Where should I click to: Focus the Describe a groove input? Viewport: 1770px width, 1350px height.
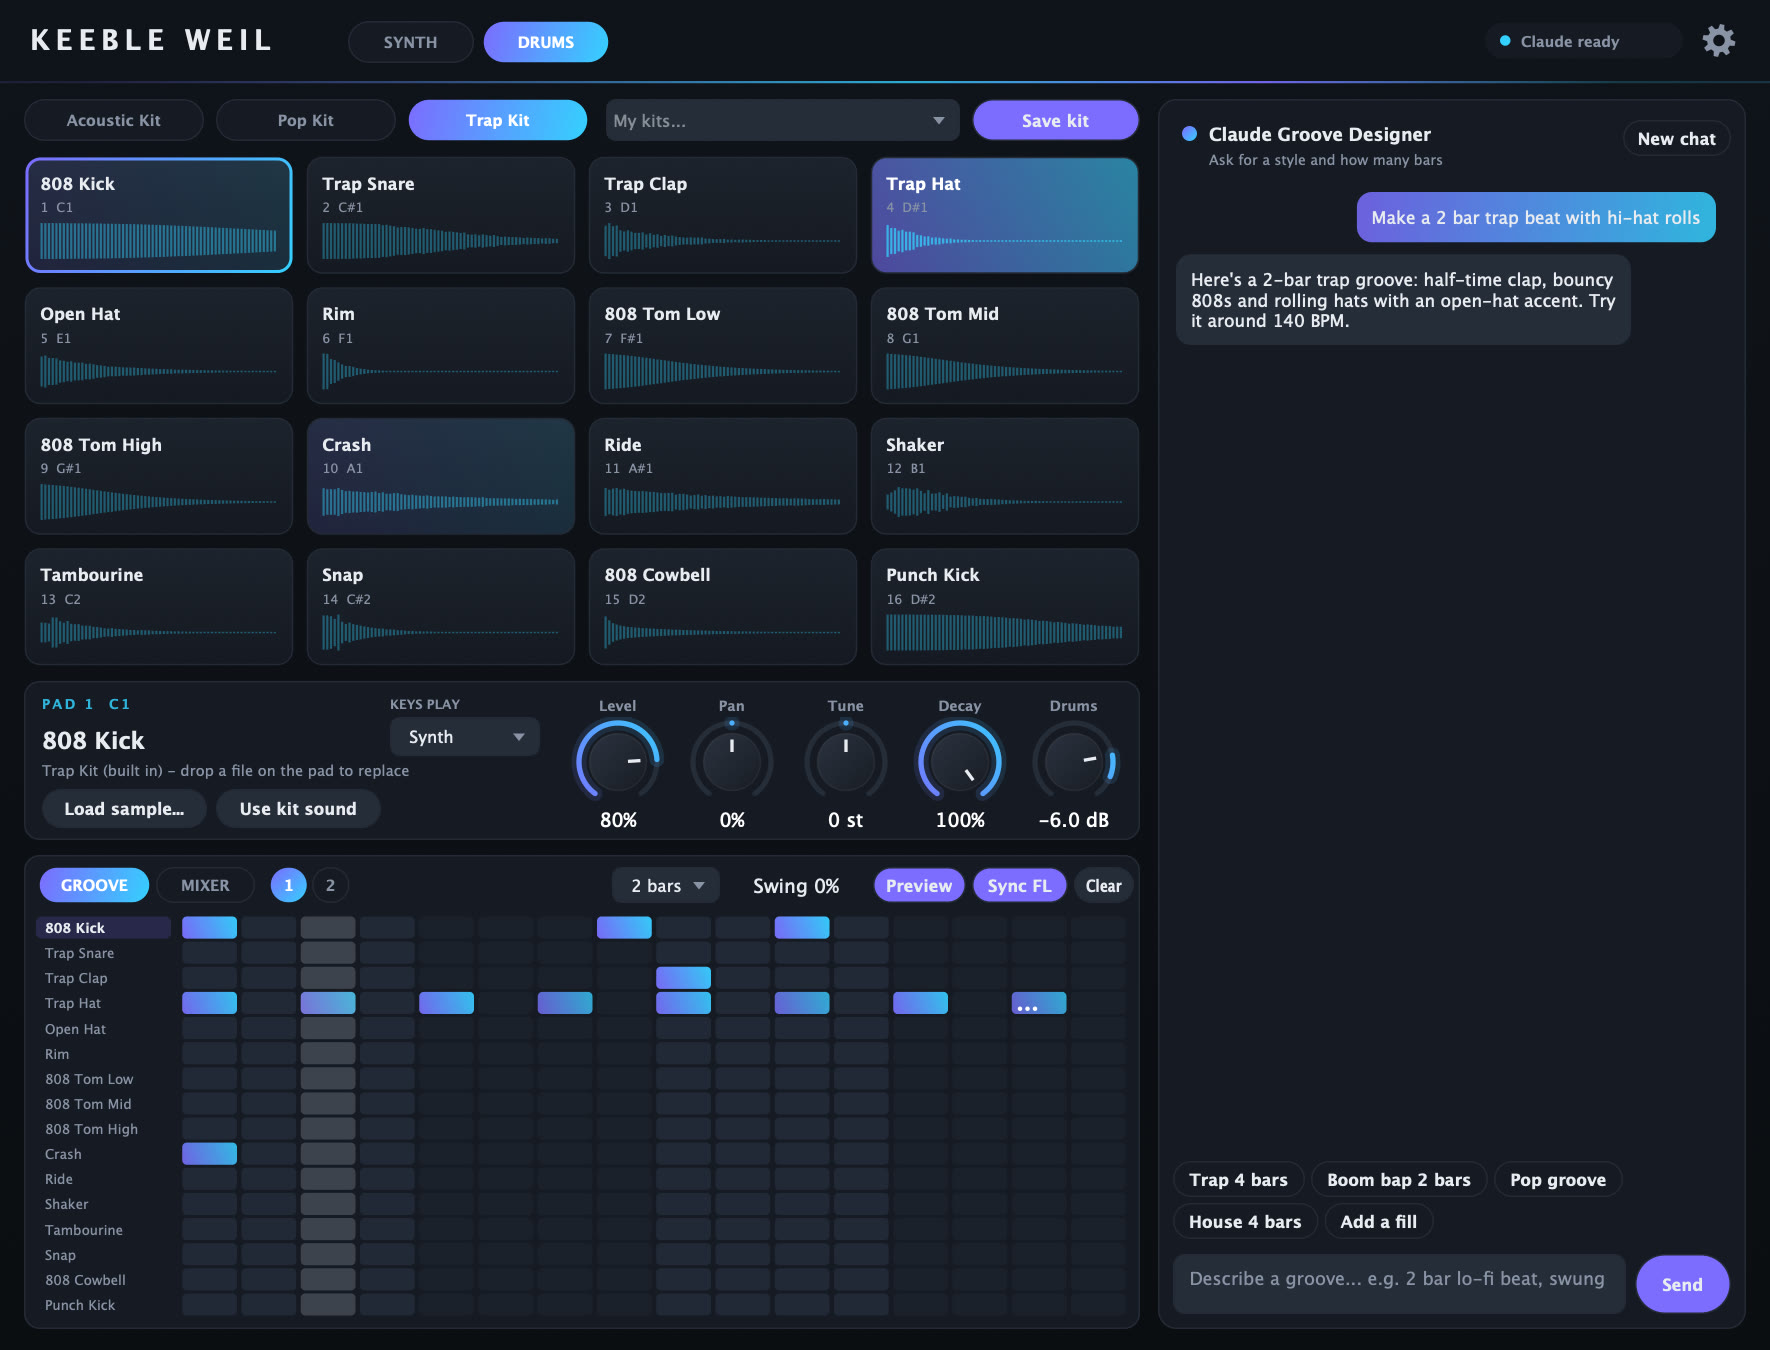tap(1398, 1282)
